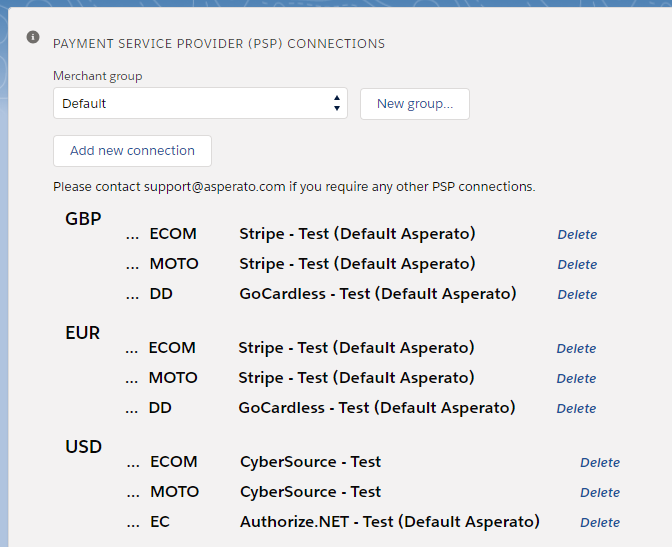
Task: Delete the USD MOTO CyberSource connection
Action: 600,493
